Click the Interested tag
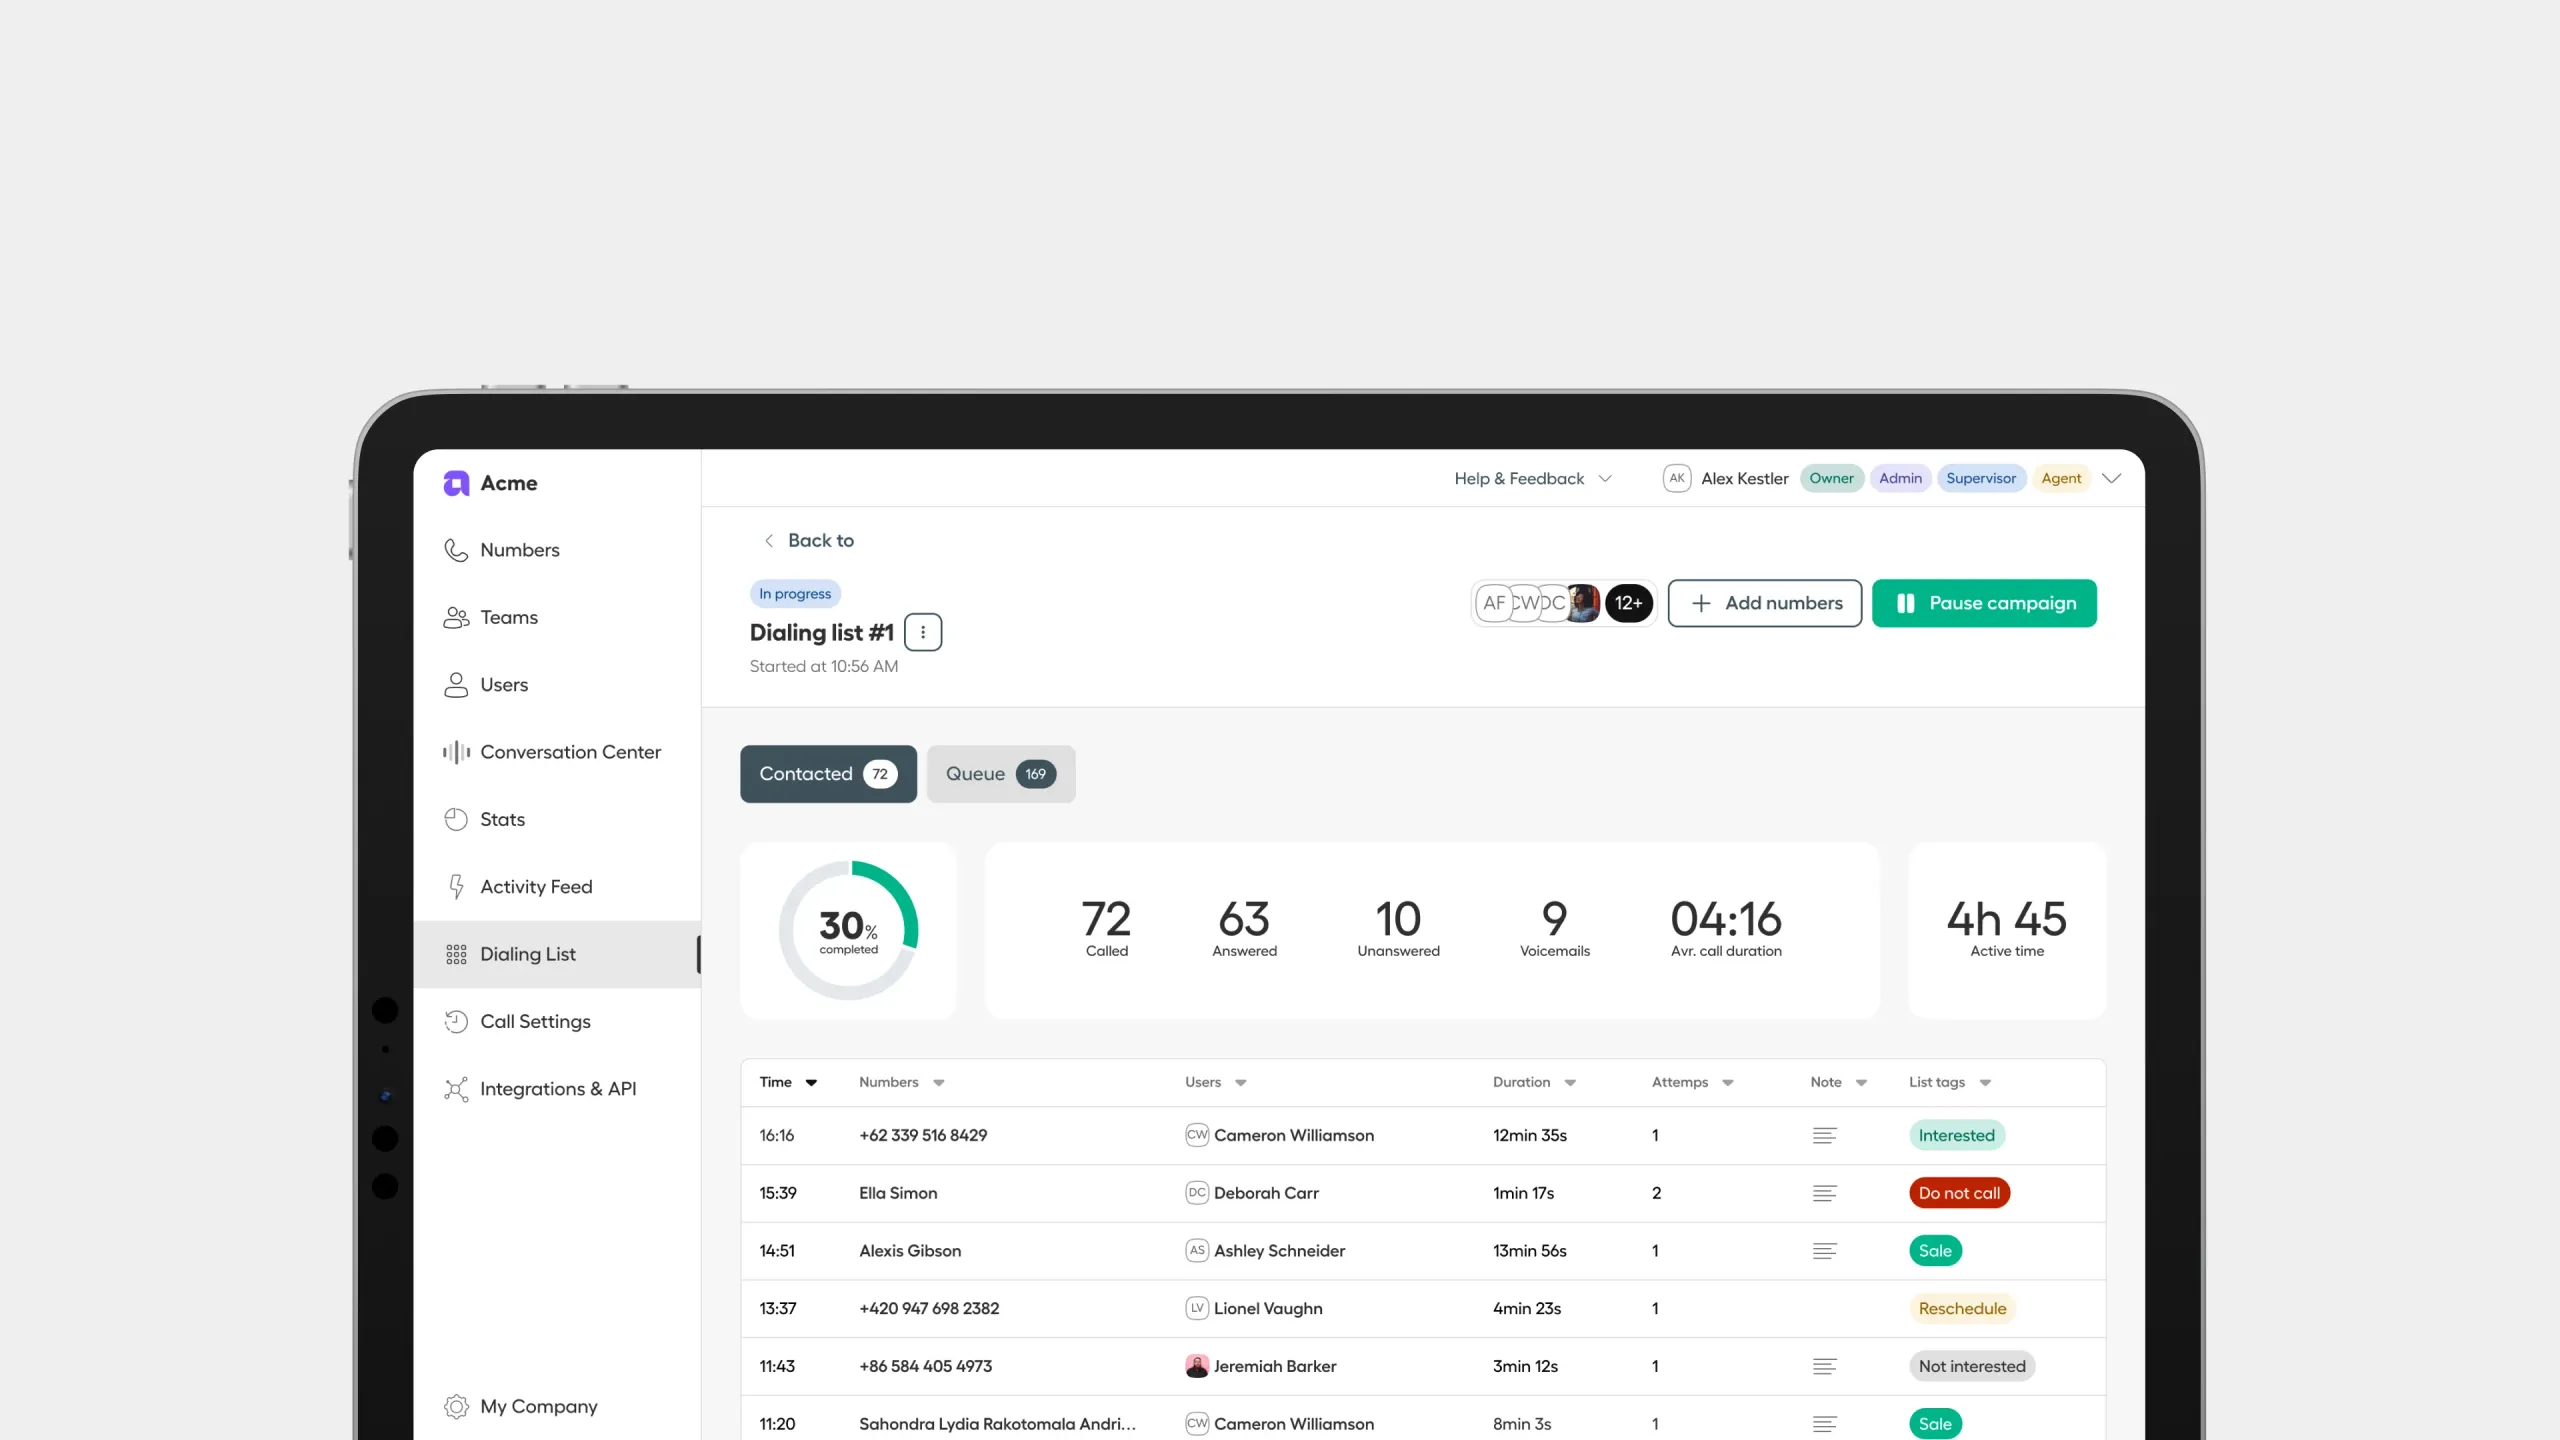The width and height of the screenshot is (2560, 1440). tap(1956, 1136)
